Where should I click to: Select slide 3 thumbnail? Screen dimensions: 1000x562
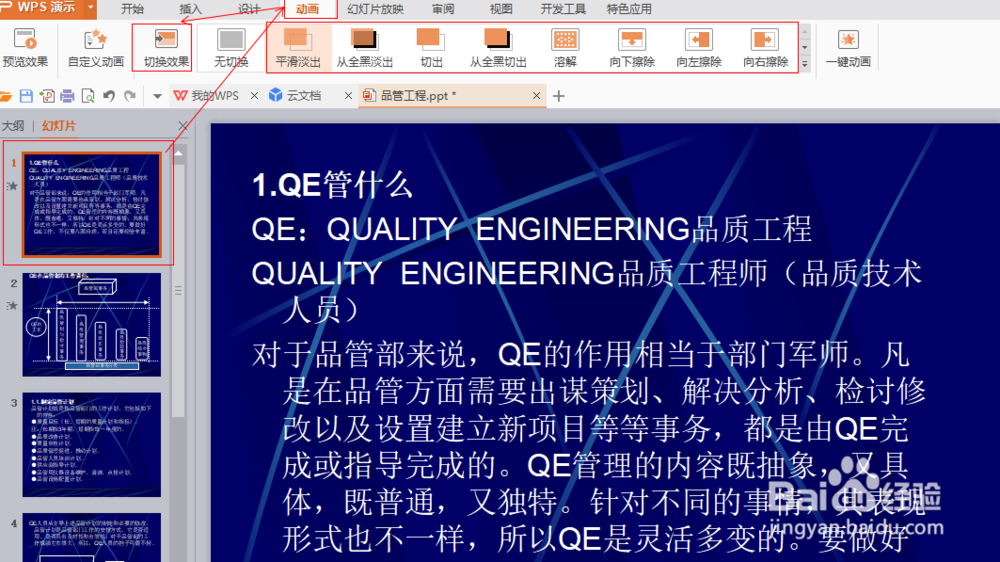click(x=91, y=445)
